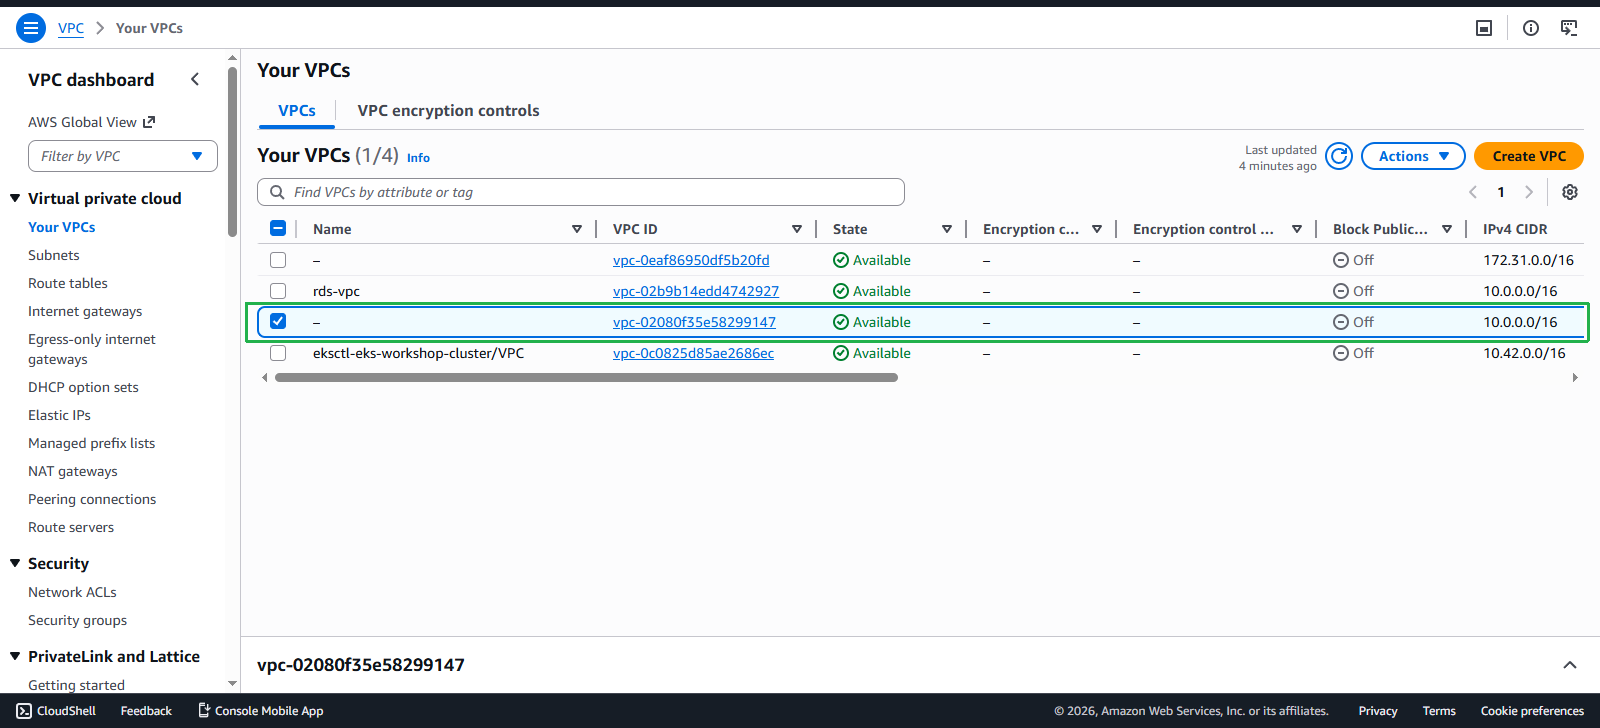
Task: Open the Actions dropdown menu
Action: [1413, 156]
